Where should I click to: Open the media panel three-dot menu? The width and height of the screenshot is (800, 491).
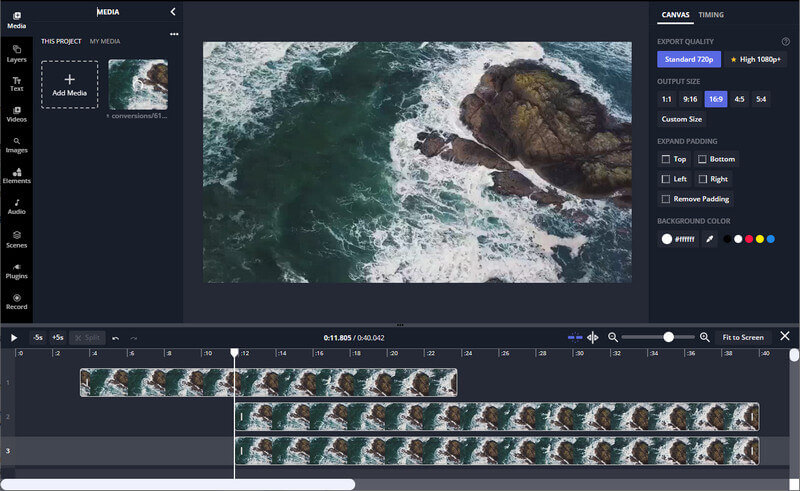[174, 35]
